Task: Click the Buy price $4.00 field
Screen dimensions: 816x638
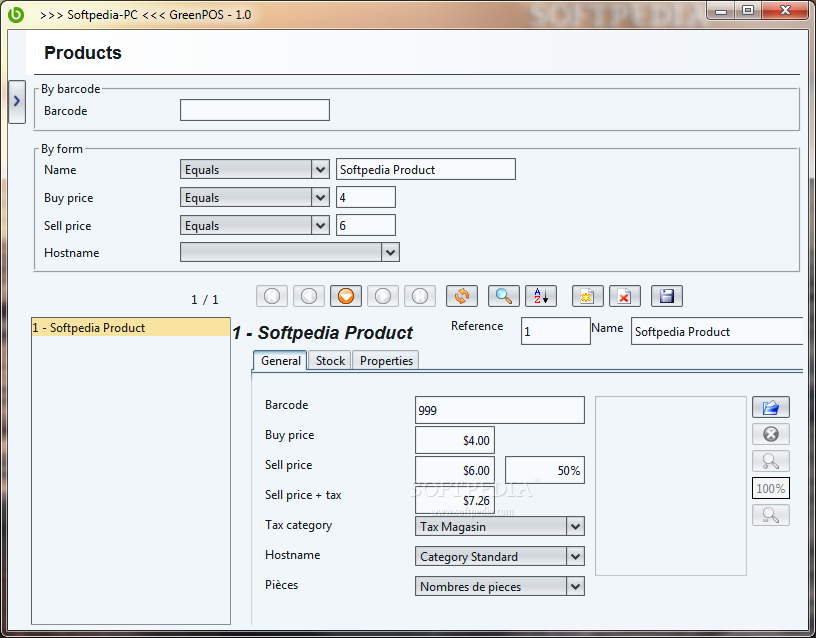Action: pyautogui.click(x=455, y=440)
